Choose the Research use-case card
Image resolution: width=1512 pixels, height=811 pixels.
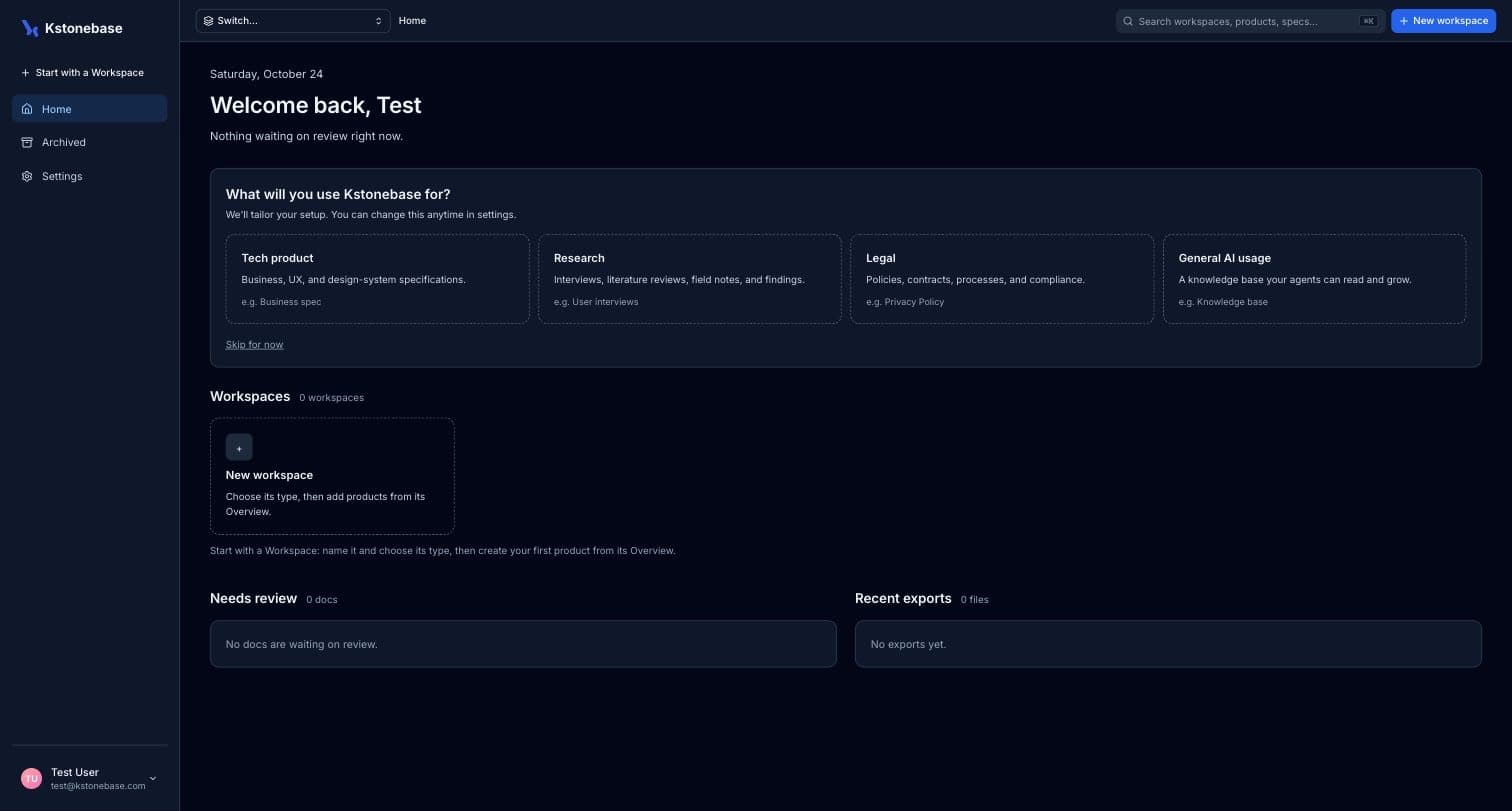[x=690, y=279]
